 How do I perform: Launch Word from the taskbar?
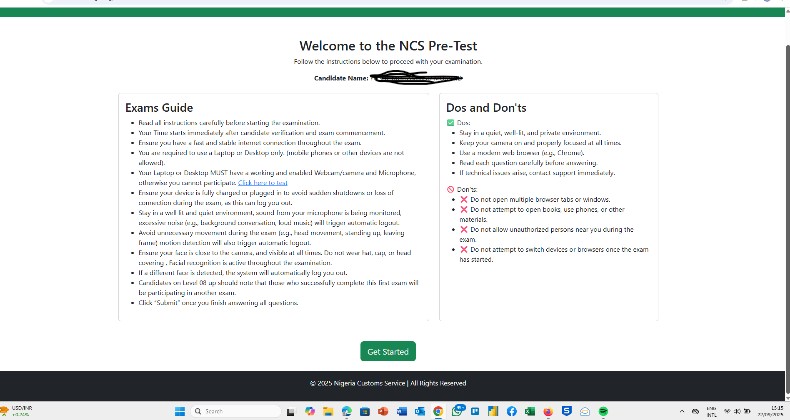point(402,411)
